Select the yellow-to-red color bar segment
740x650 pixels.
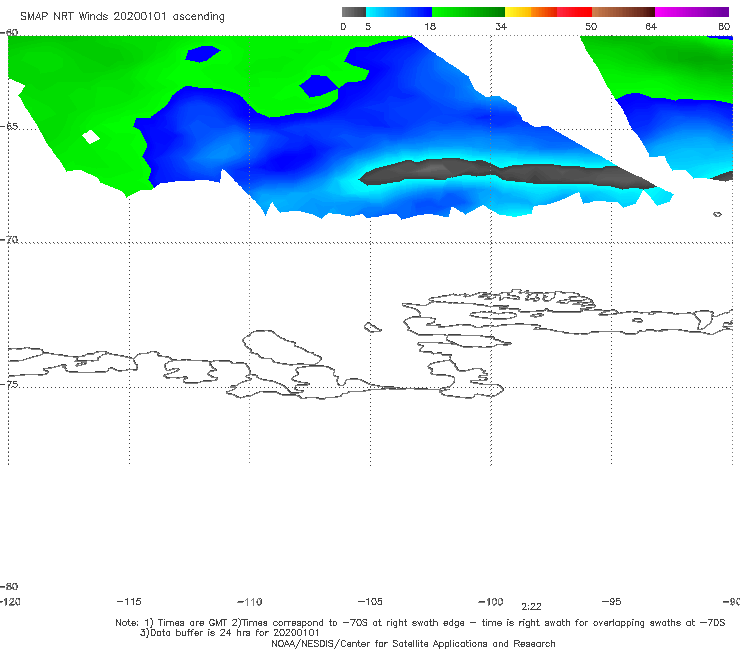[x=548, y=12]
